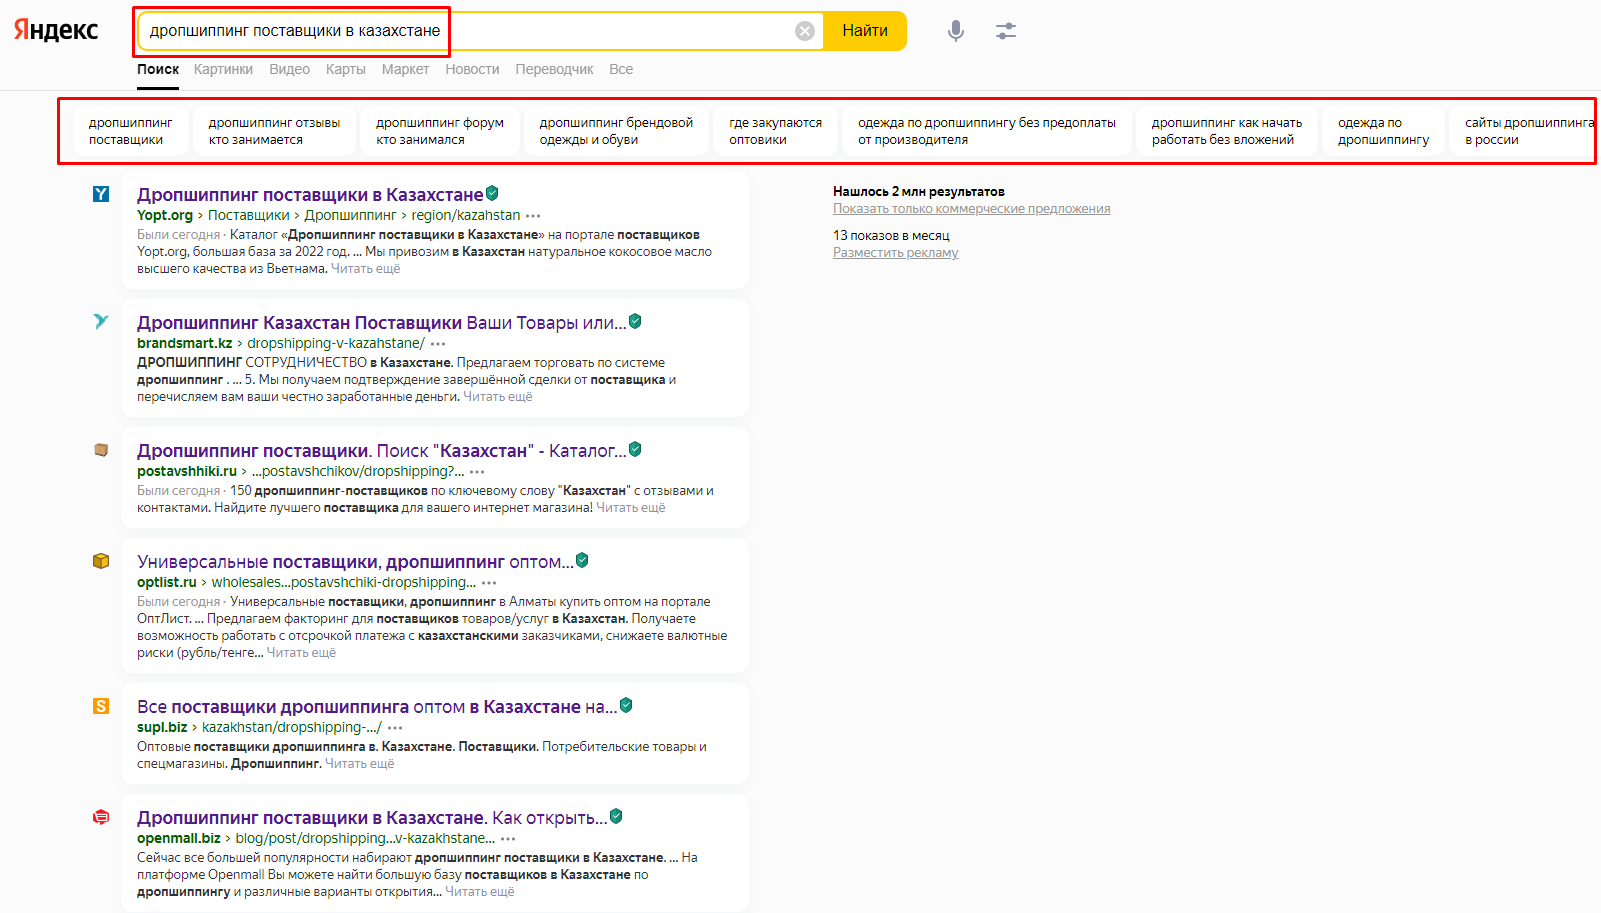This screenshot has width=1601, height=913.
Task: Click the verified shield next to the Yopt.org result title
Action: coord(492,194)
